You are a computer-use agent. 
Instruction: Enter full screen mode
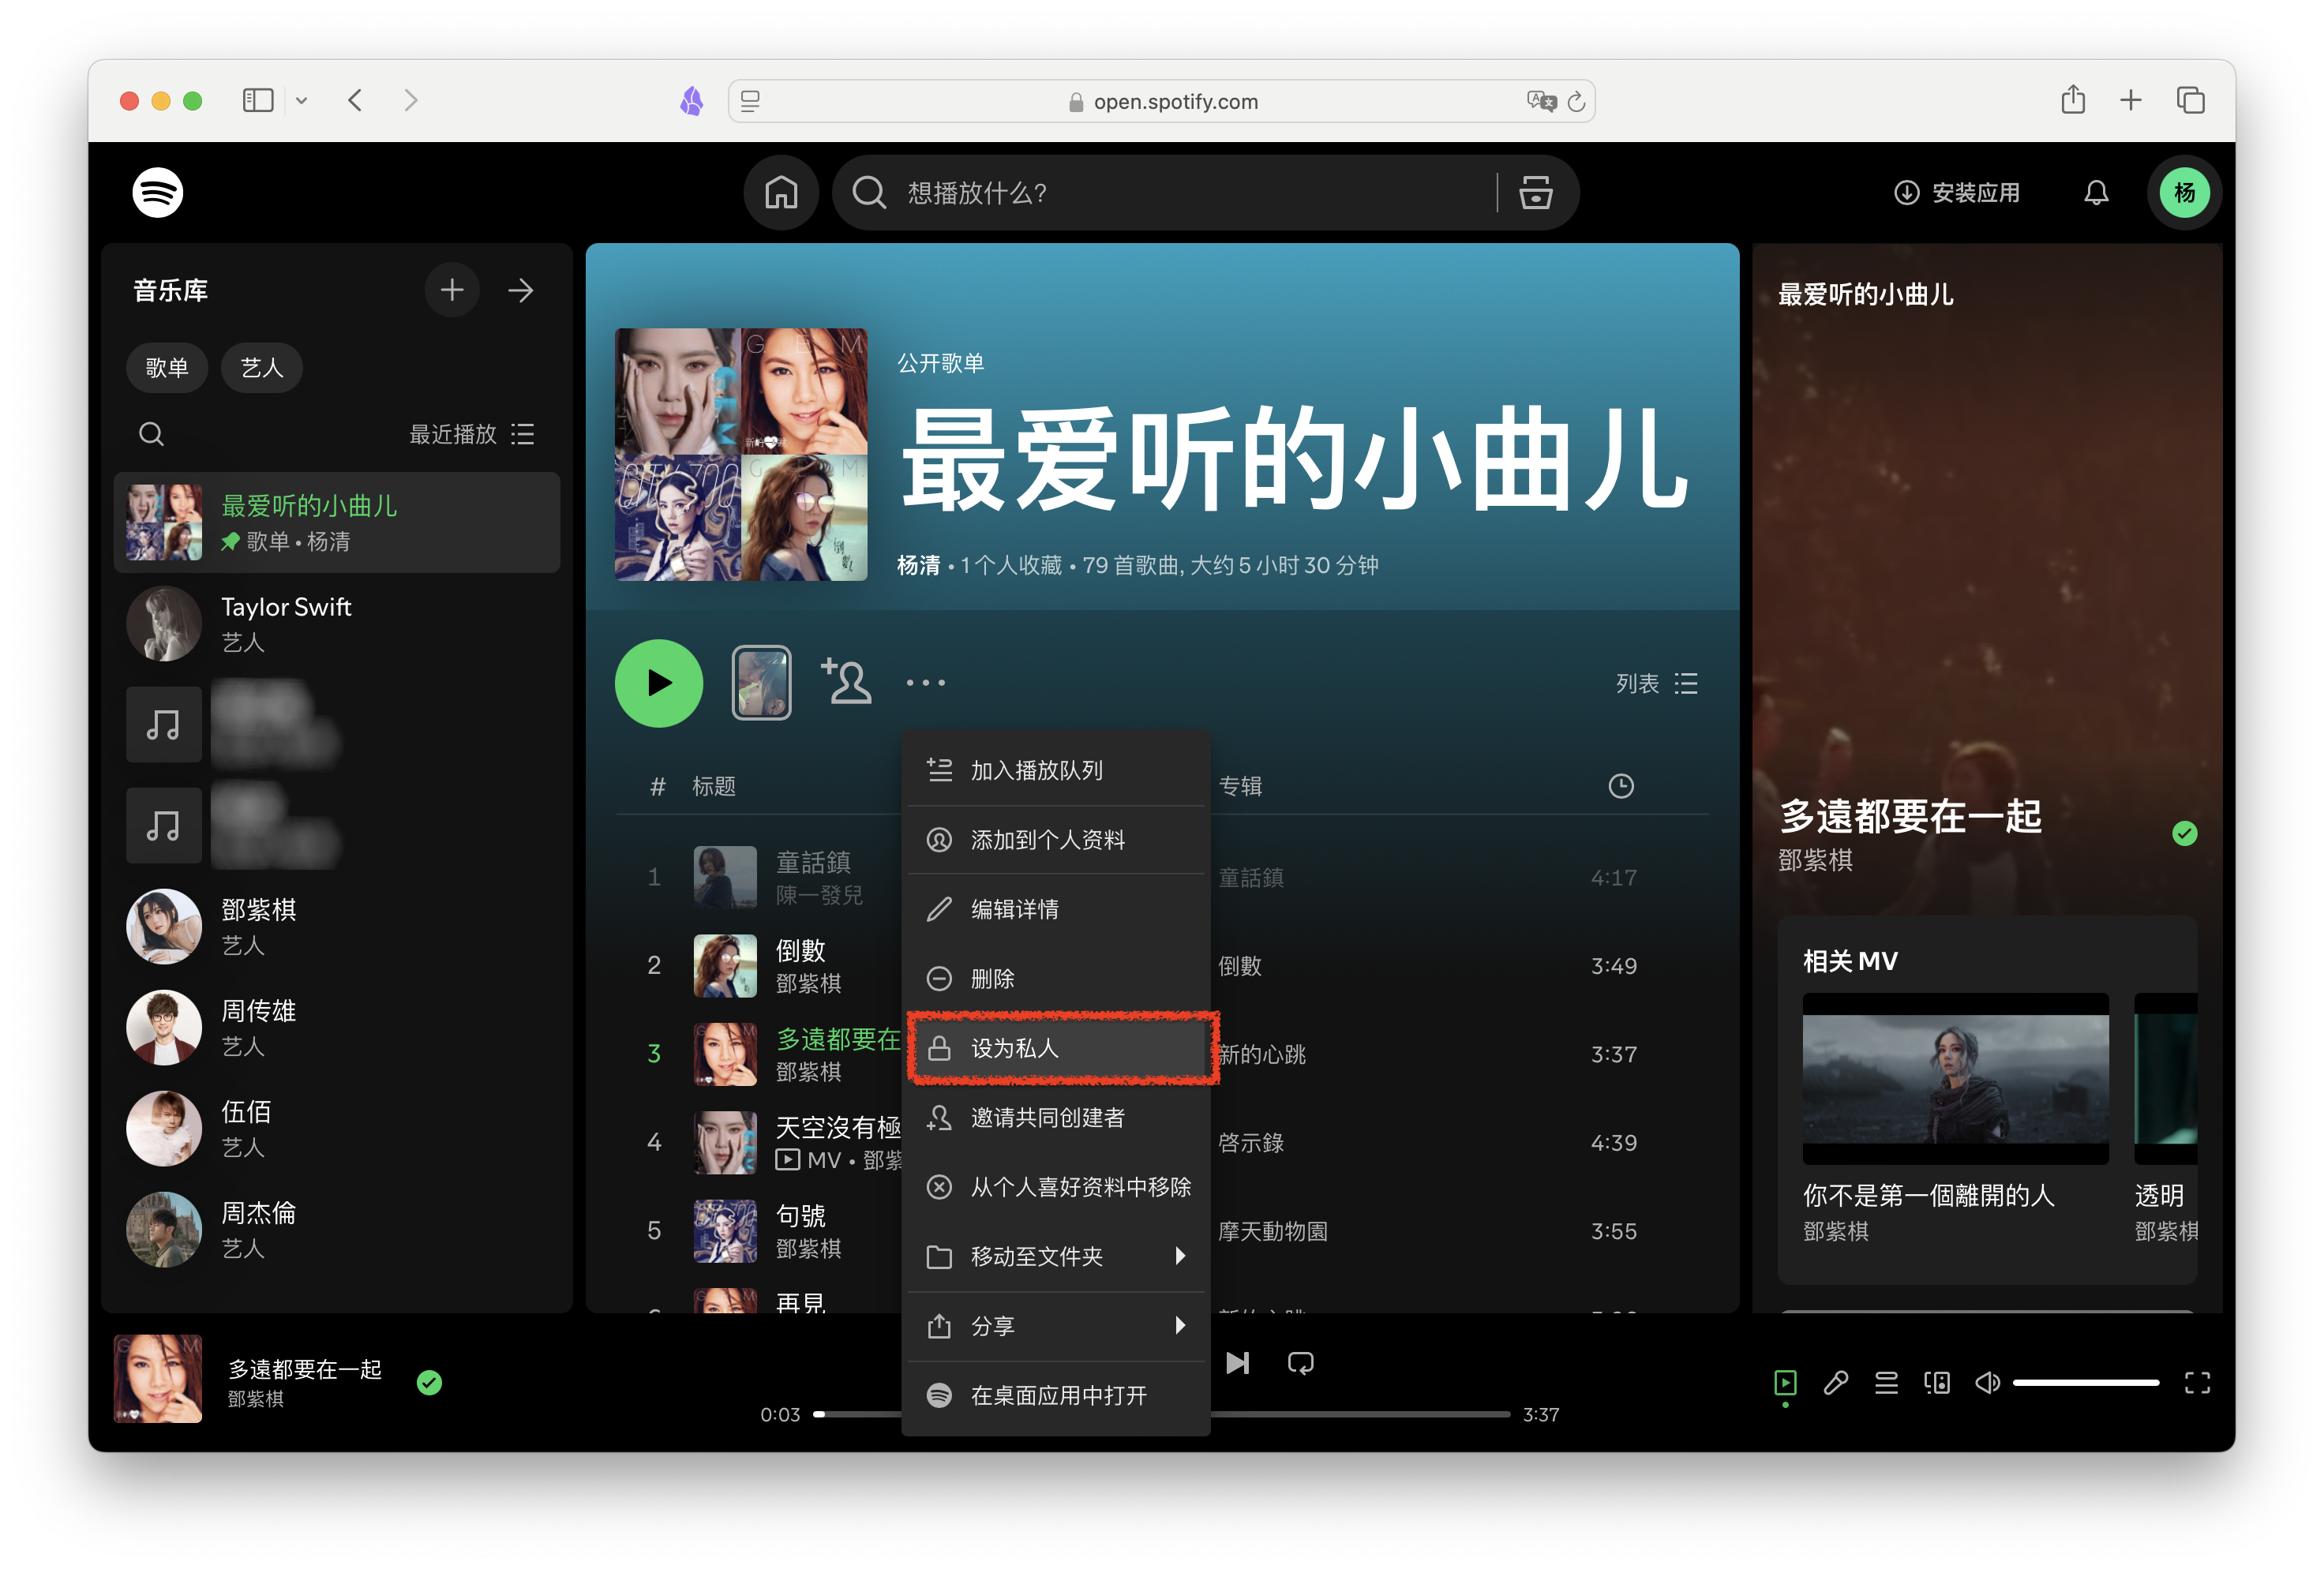2197,1383
